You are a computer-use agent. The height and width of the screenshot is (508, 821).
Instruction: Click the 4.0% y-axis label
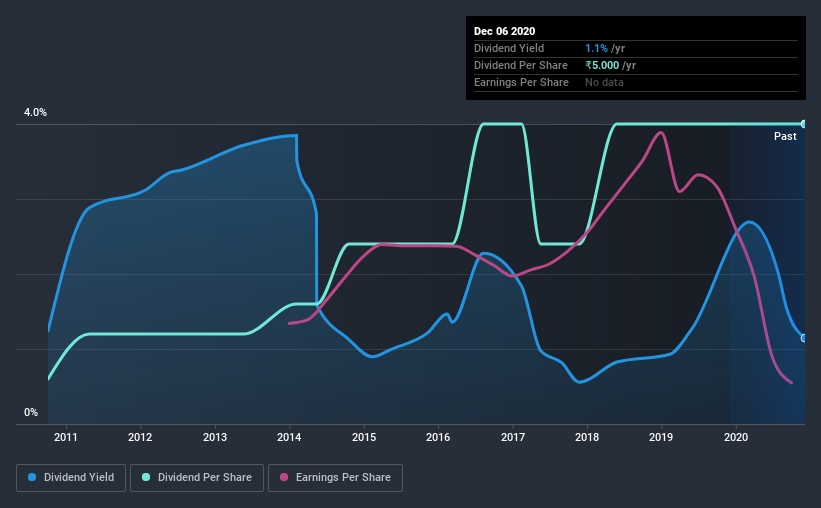point(35,113)
